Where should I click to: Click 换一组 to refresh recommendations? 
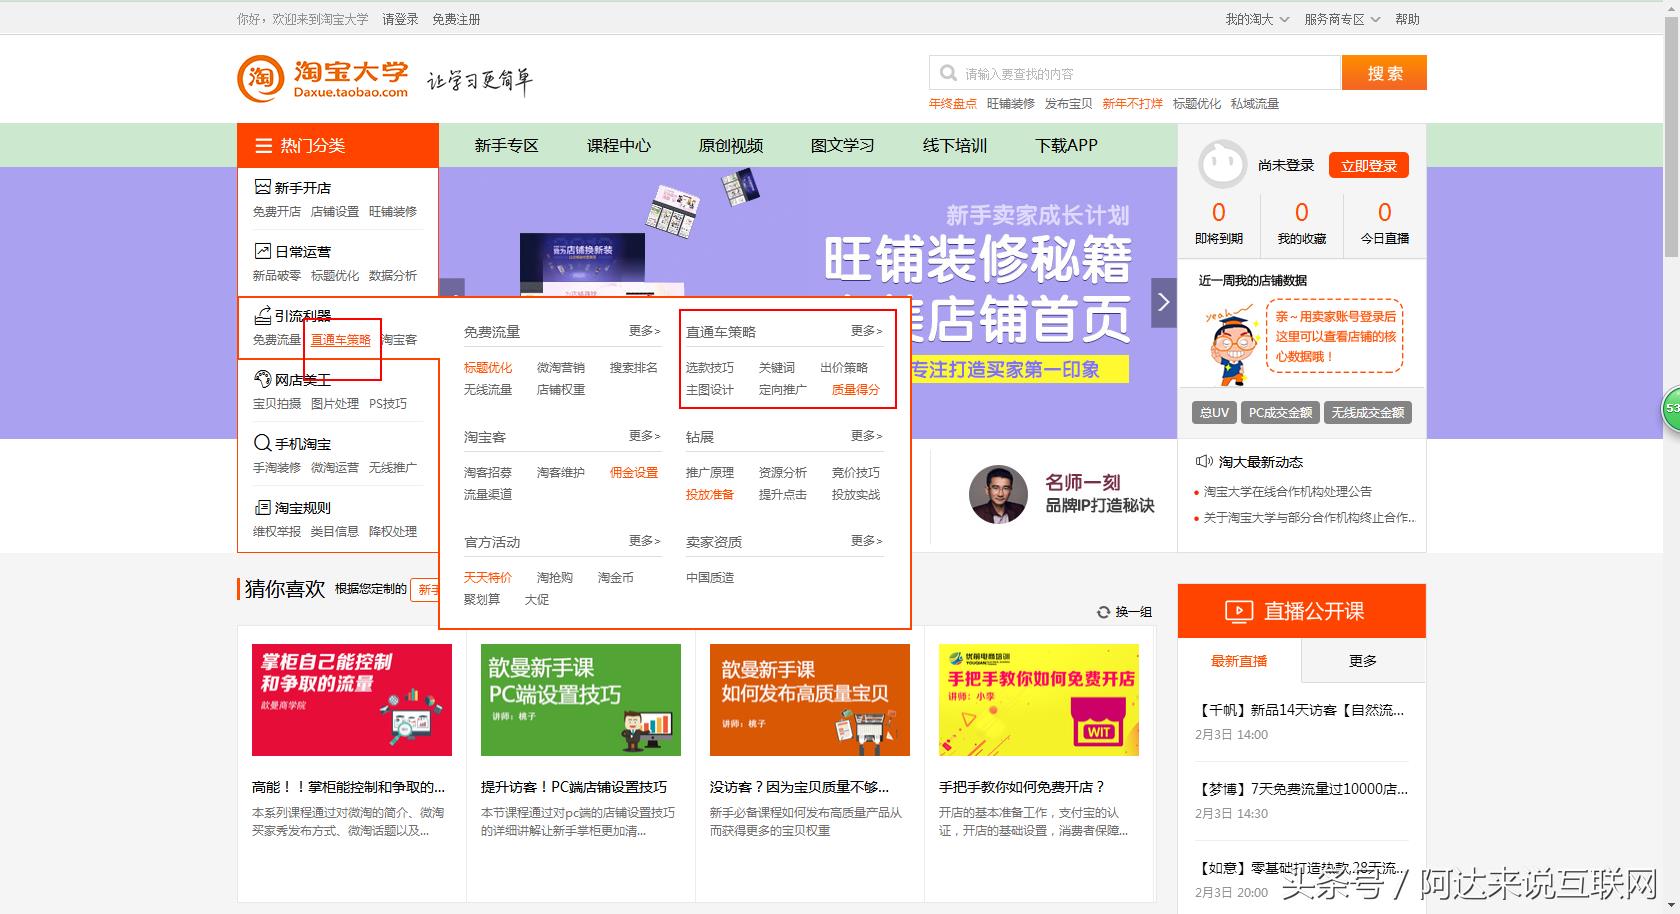pyautogui.click(x=1134, y=612)
